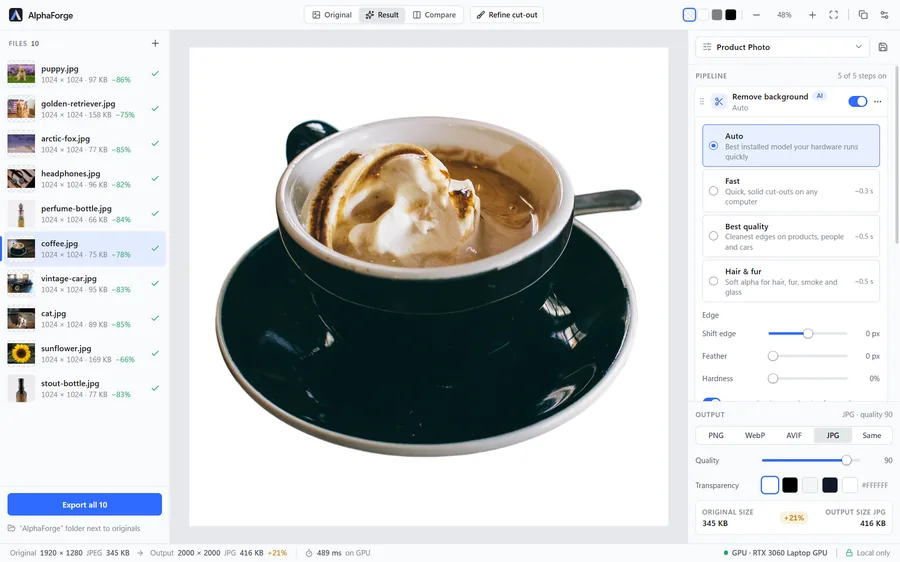Click the green GPU status dot
Viewport: 900px width, 562px height.
click(726, 553)
